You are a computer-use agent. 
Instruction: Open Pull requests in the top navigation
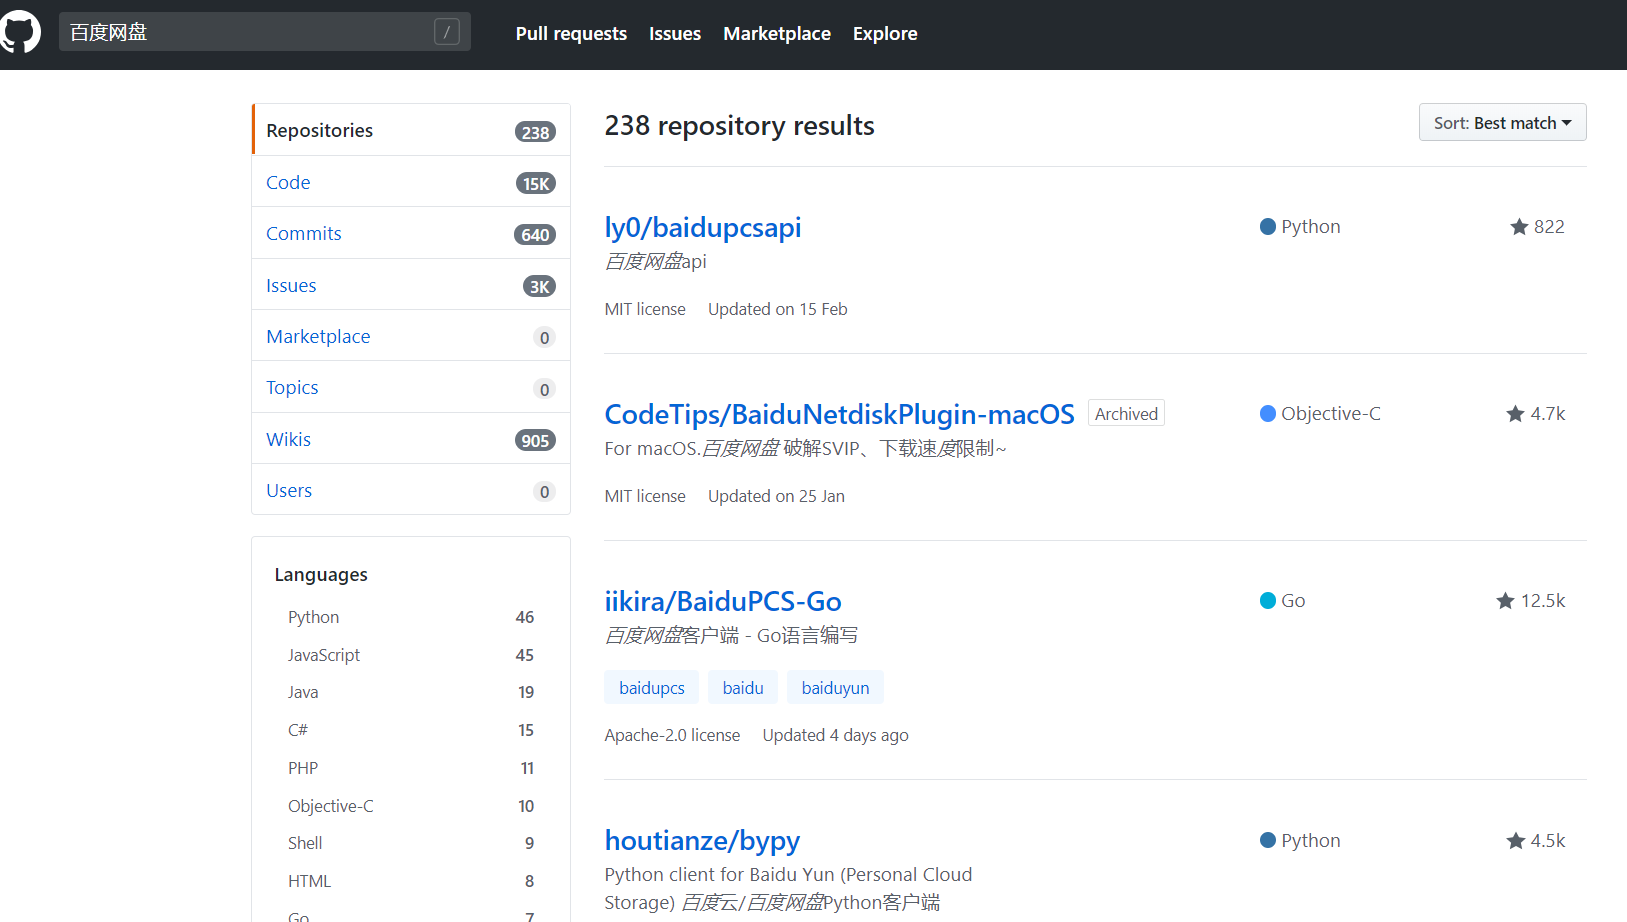(x=571, y=34)
